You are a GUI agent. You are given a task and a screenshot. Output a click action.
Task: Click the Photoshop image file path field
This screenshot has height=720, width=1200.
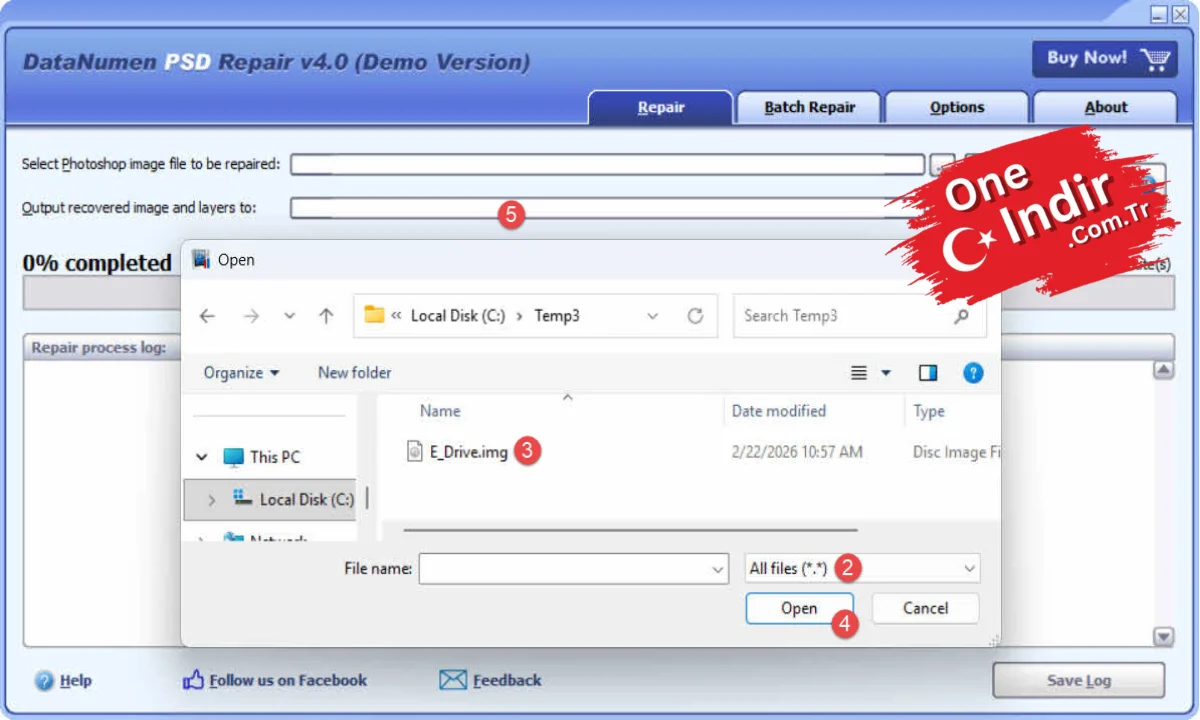tap(608, 164)
